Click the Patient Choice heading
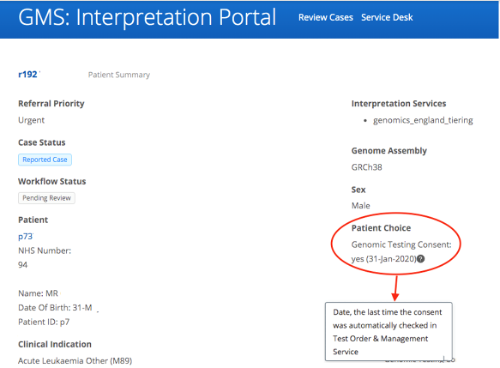The image size is (500, 368). tap(381, 228)
